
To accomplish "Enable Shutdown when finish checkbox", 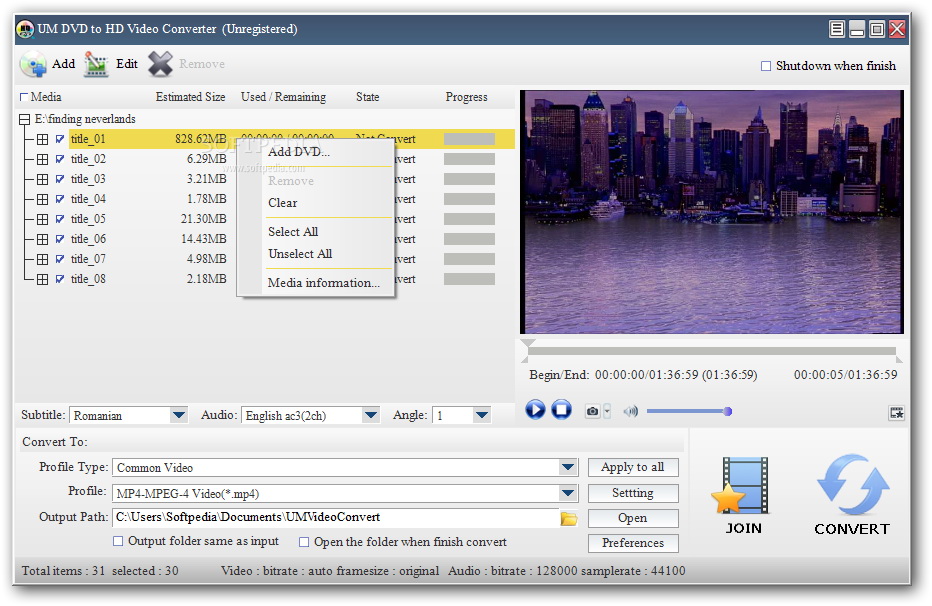I will click(x=766, y=66).
